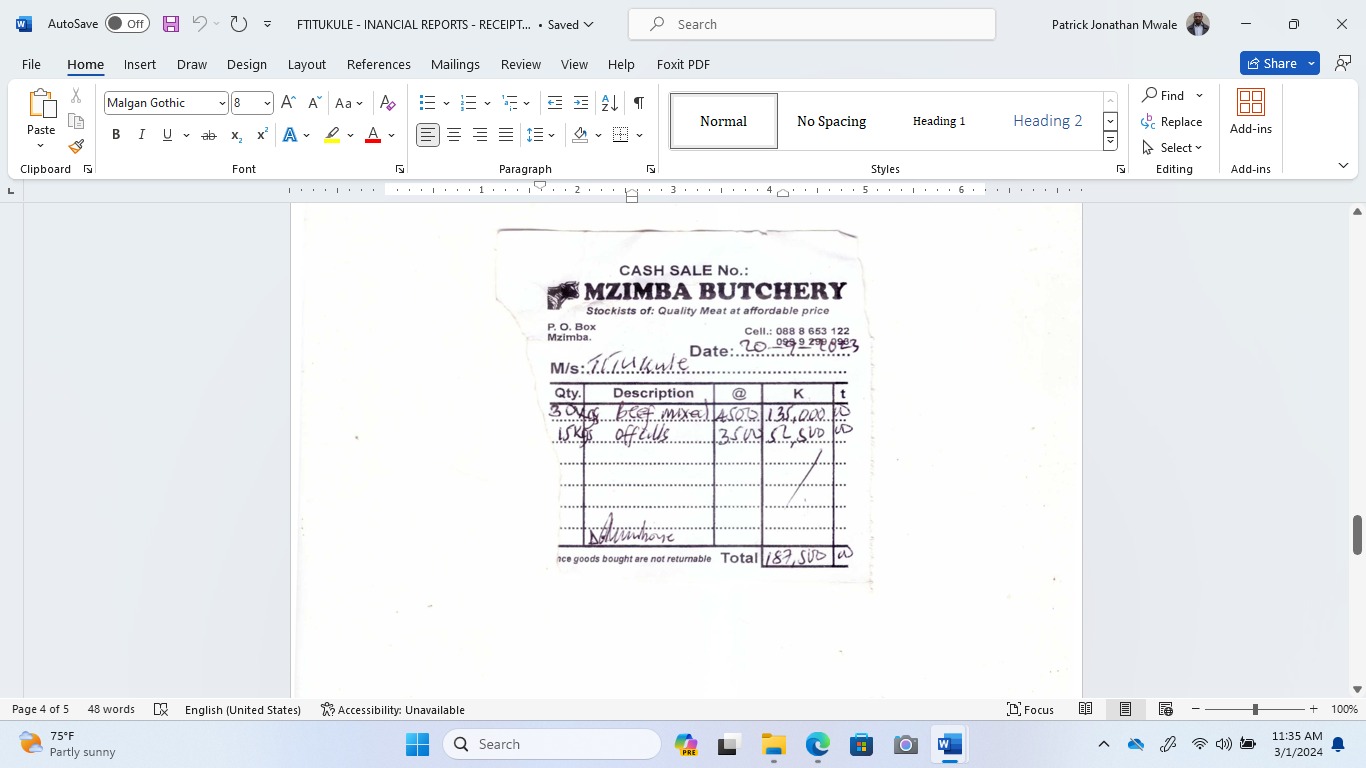The image size is (1366, 768).
Task: Open the Foxit PDF tab
Action: click(x=683, y=64)
